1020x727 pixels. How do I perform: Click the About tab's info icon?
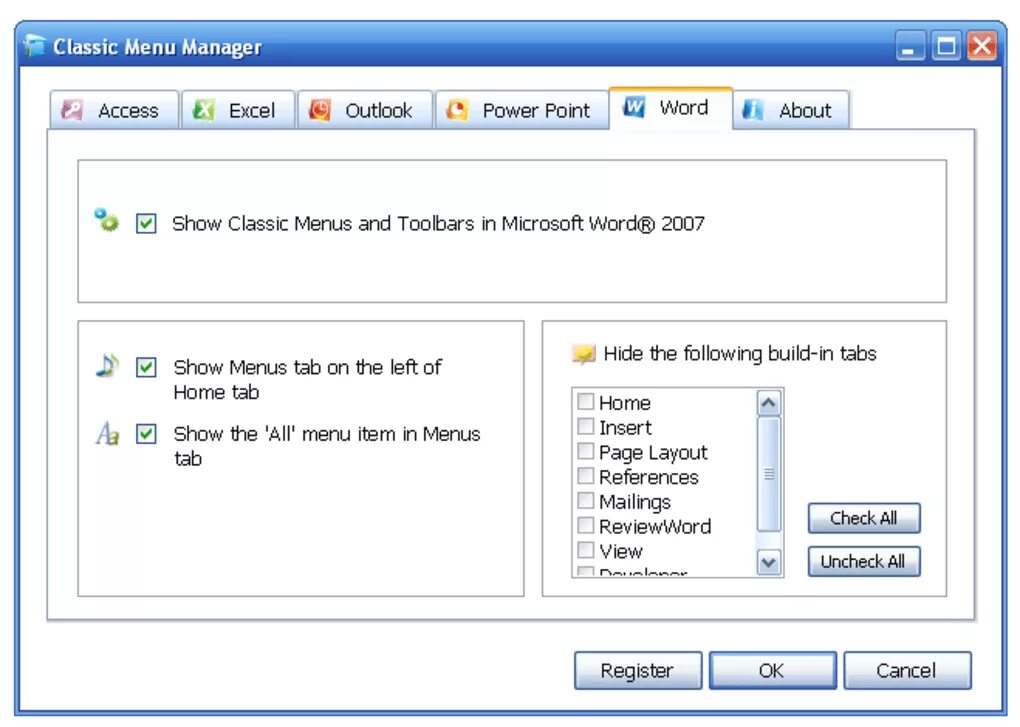click(x=753, y=110)
